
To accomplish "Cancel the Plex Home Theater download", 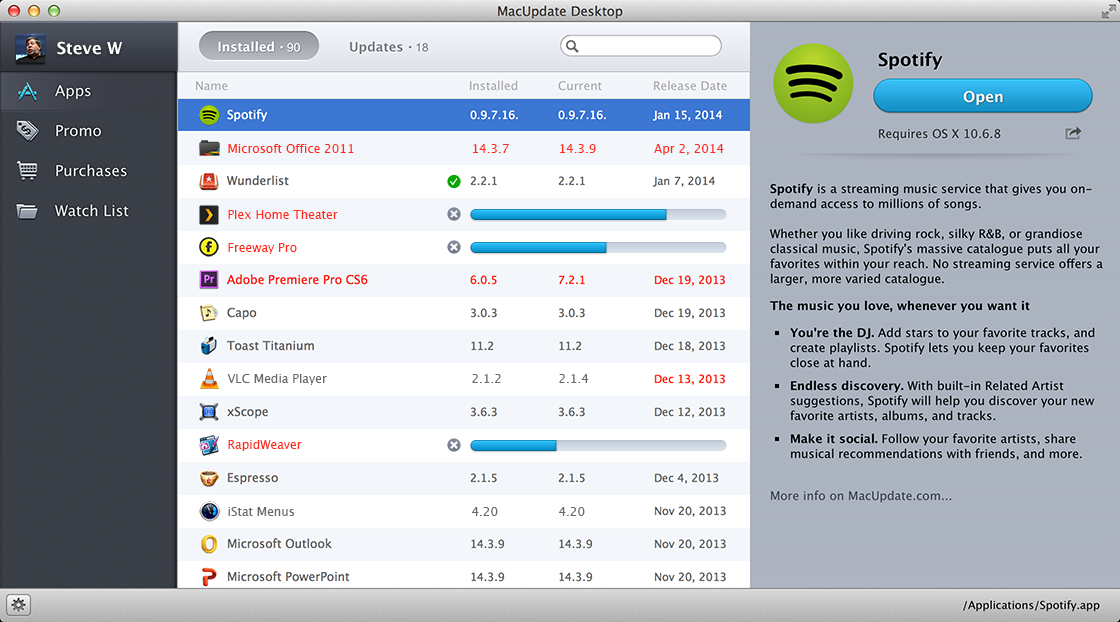I will [x=454, y=214].
